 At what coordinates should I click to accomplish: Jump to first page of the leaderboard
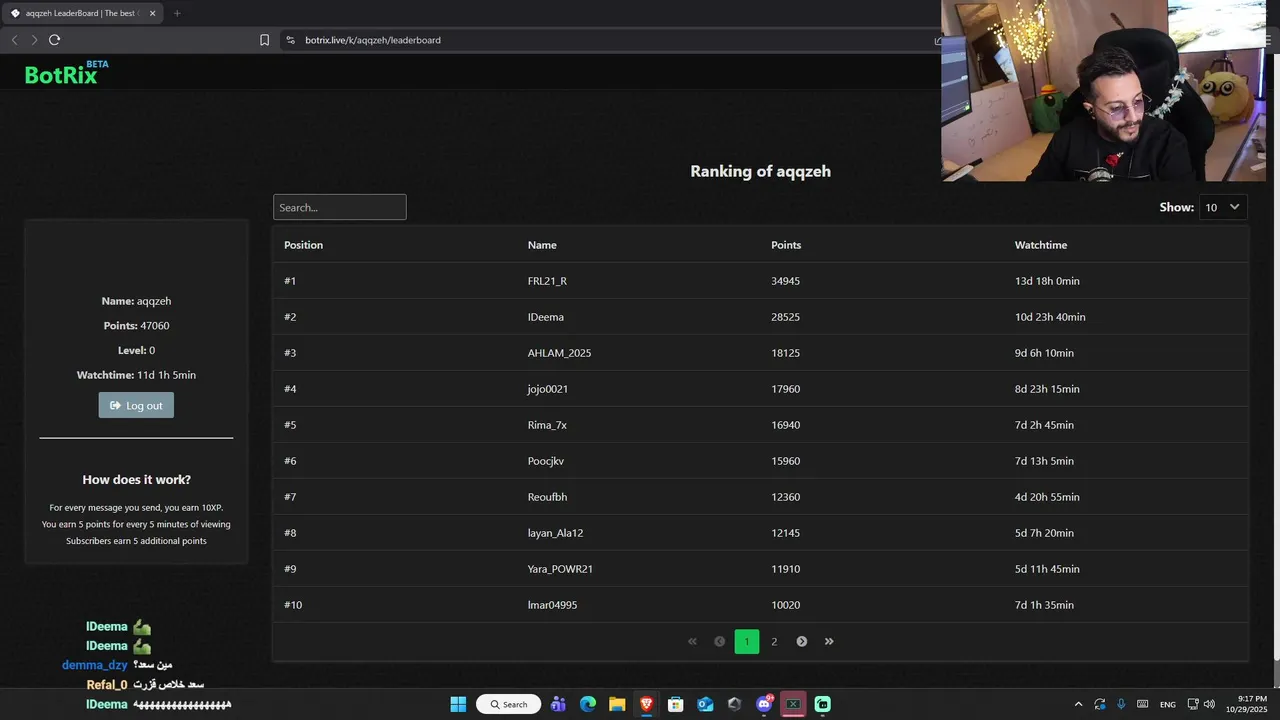pos(692,641)
